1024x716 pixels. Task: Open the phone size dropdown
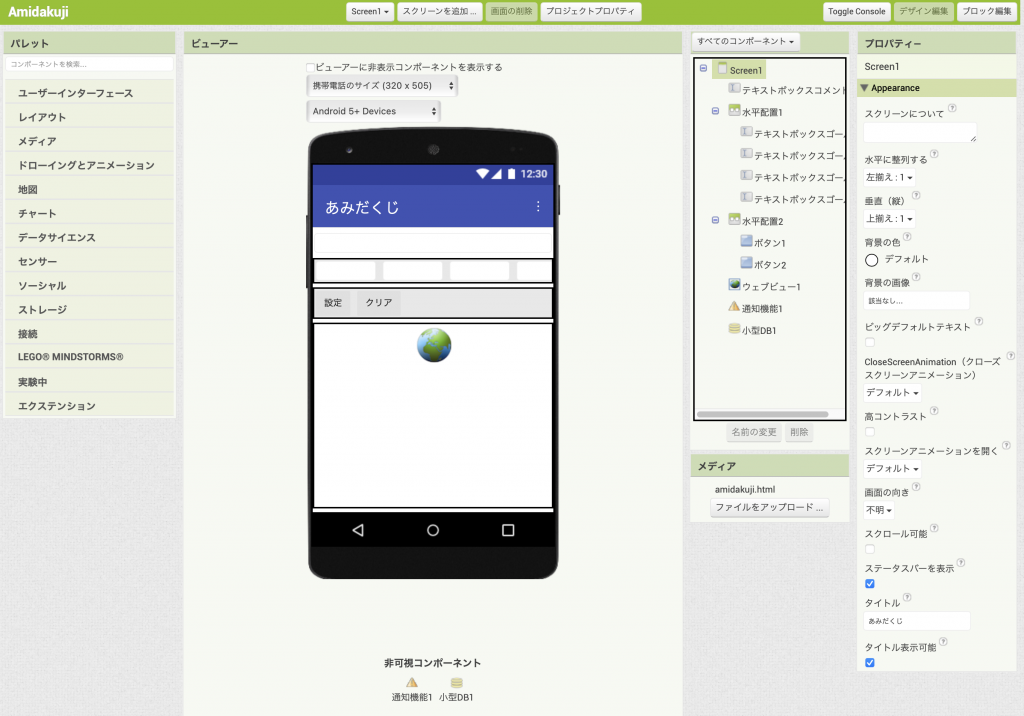click(381, 86)
